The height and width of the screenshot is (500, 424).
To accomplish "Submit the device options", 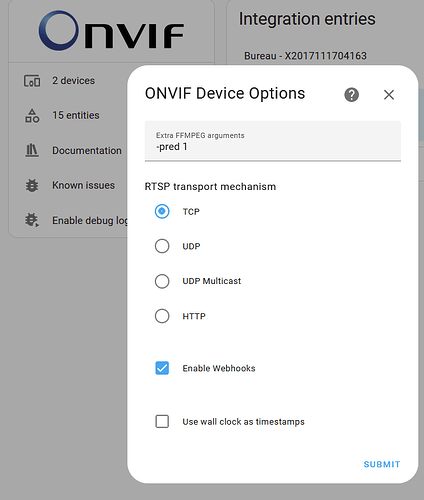I will coord(382,464).
